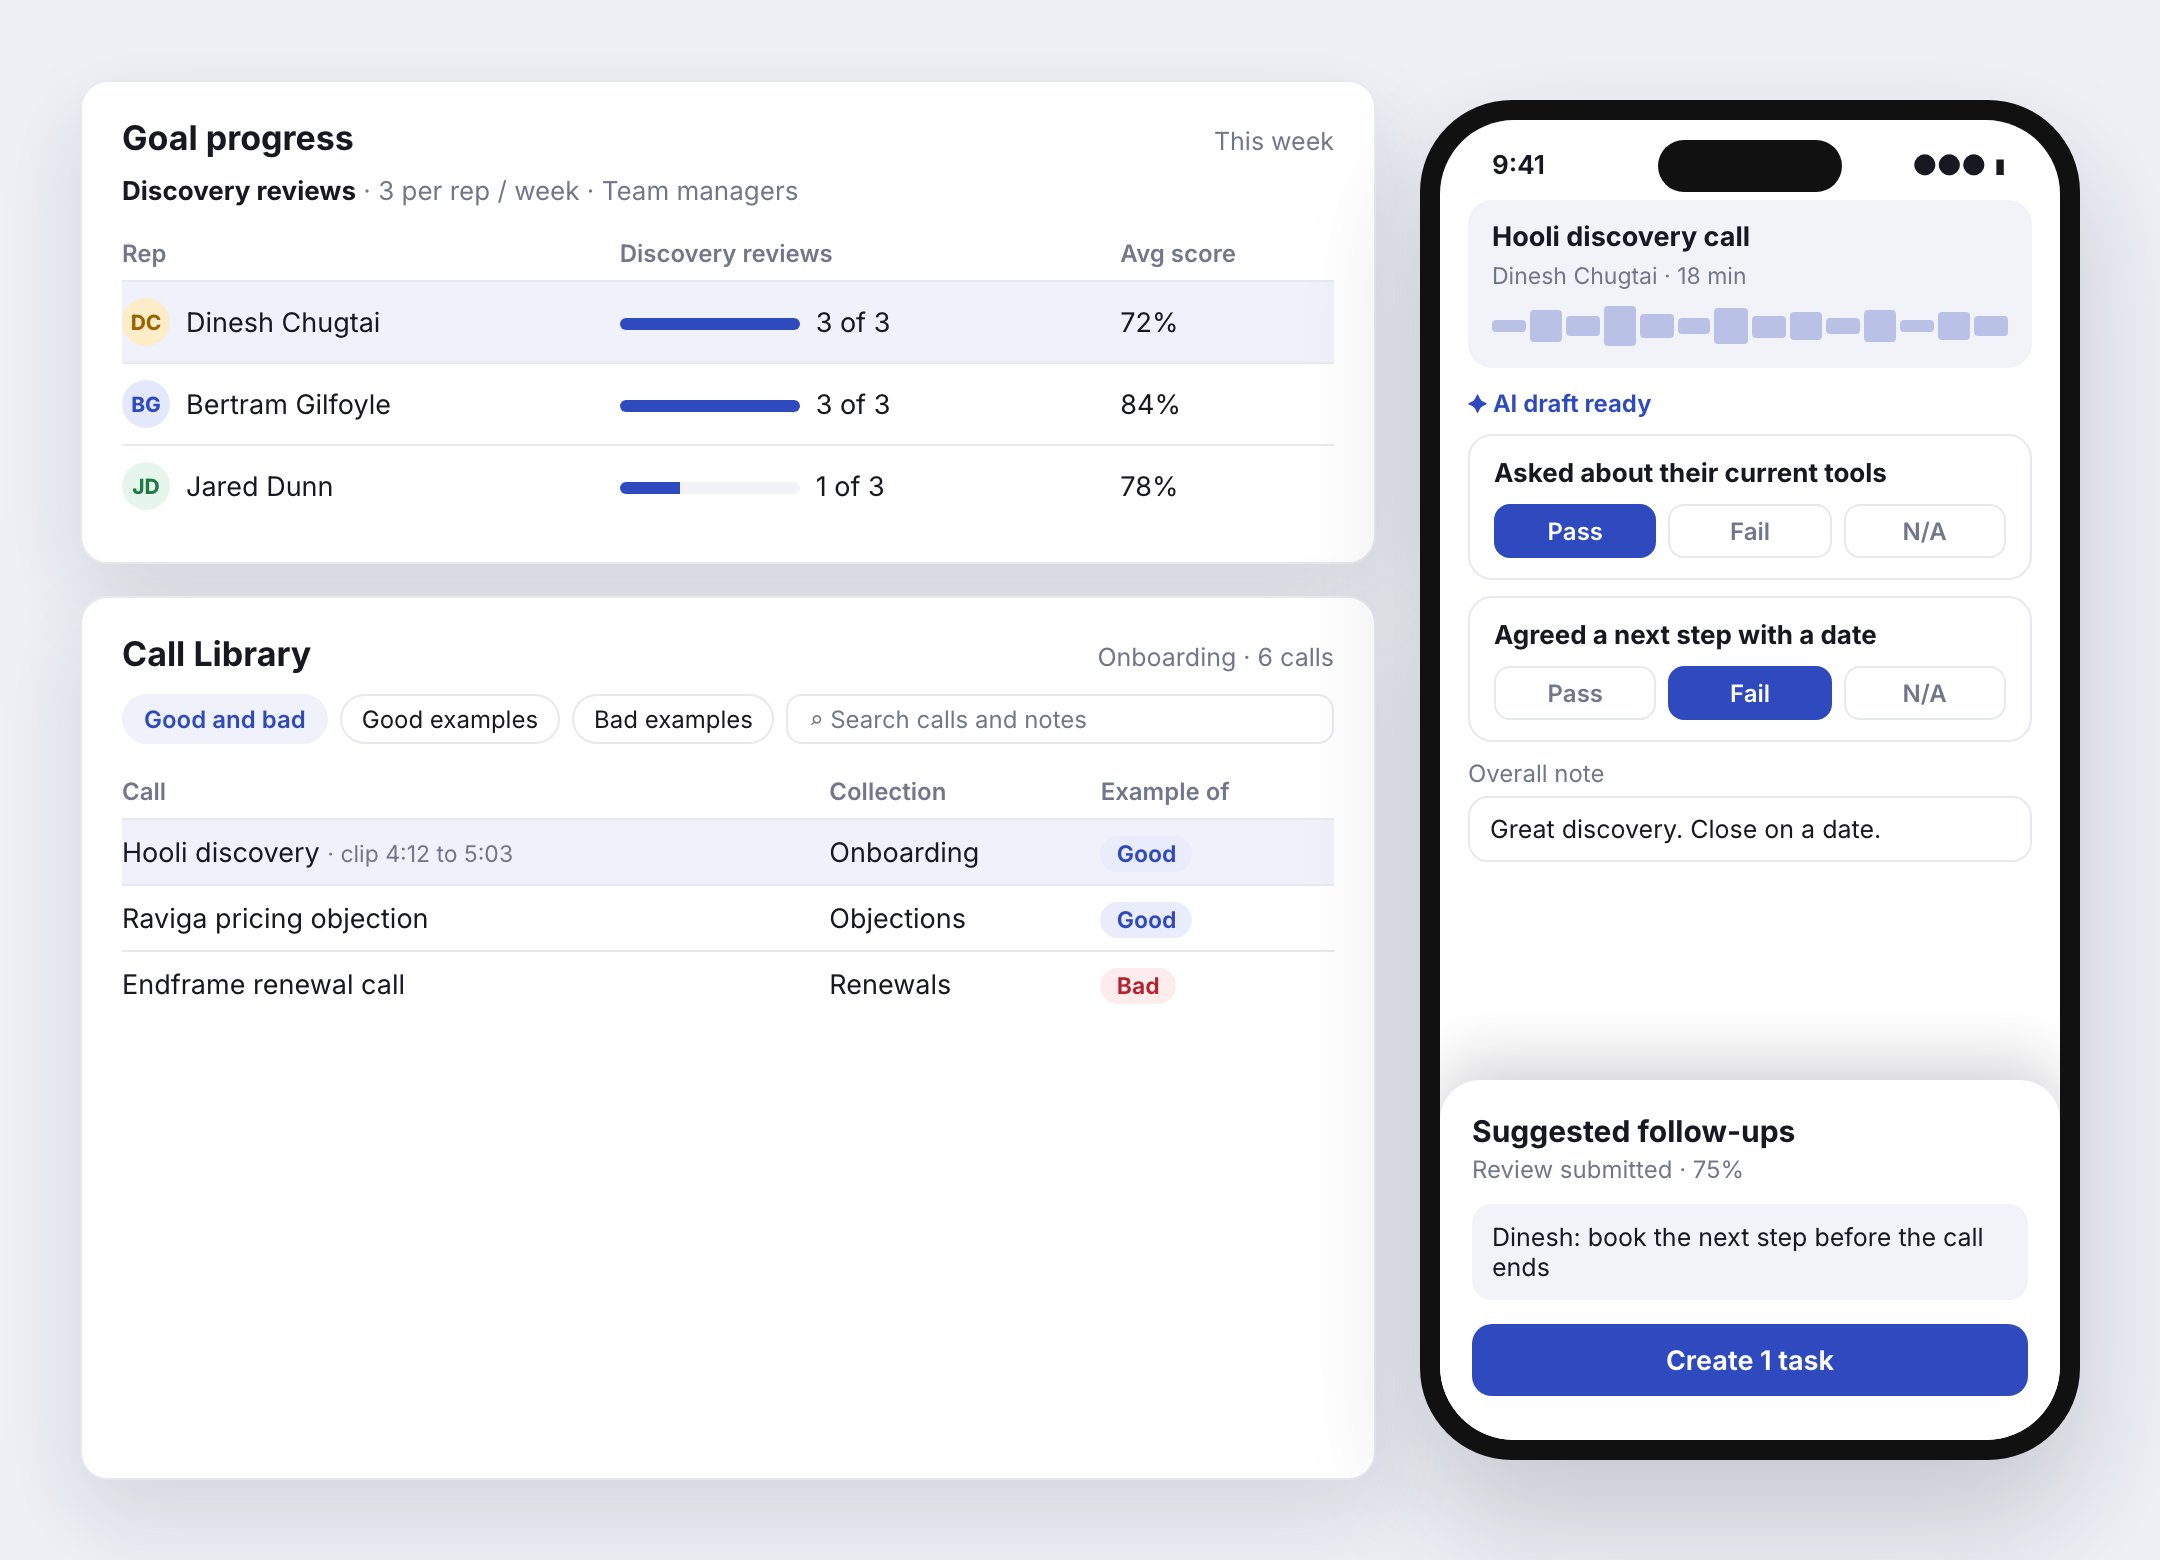Click the Avg score column header
This screenshot has width=2160, height=1560.
point(1177,253)
